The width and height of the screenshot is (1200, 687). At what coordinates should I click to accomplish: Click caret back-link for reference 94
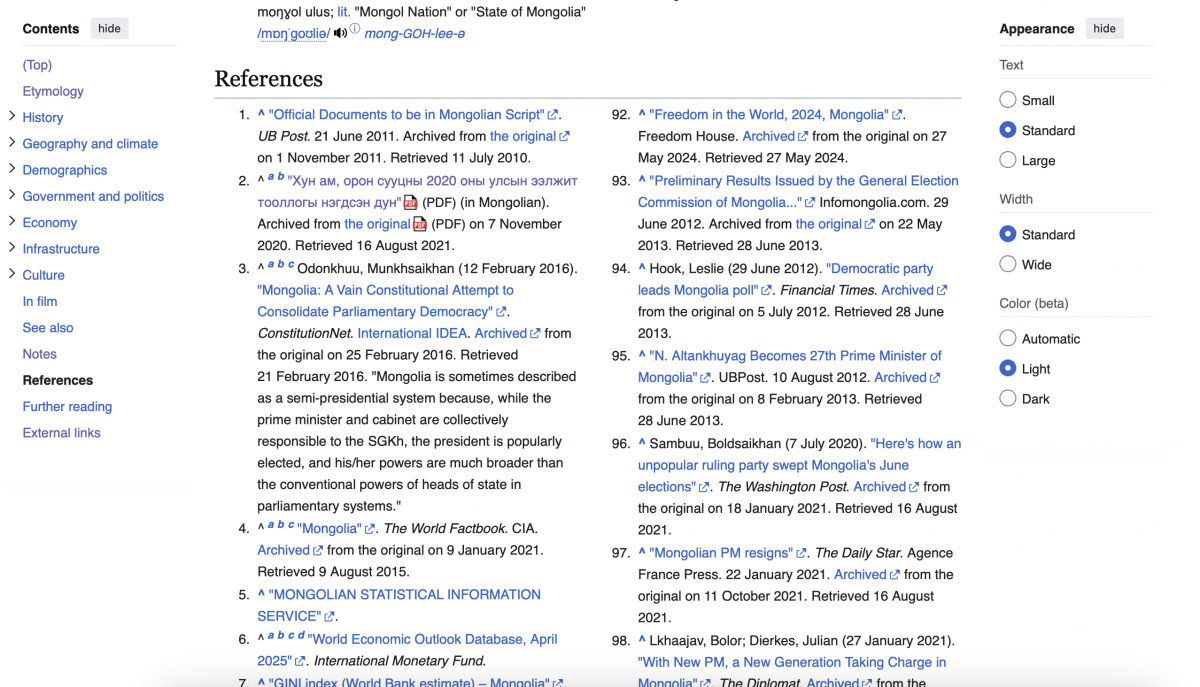pos(642,268)
